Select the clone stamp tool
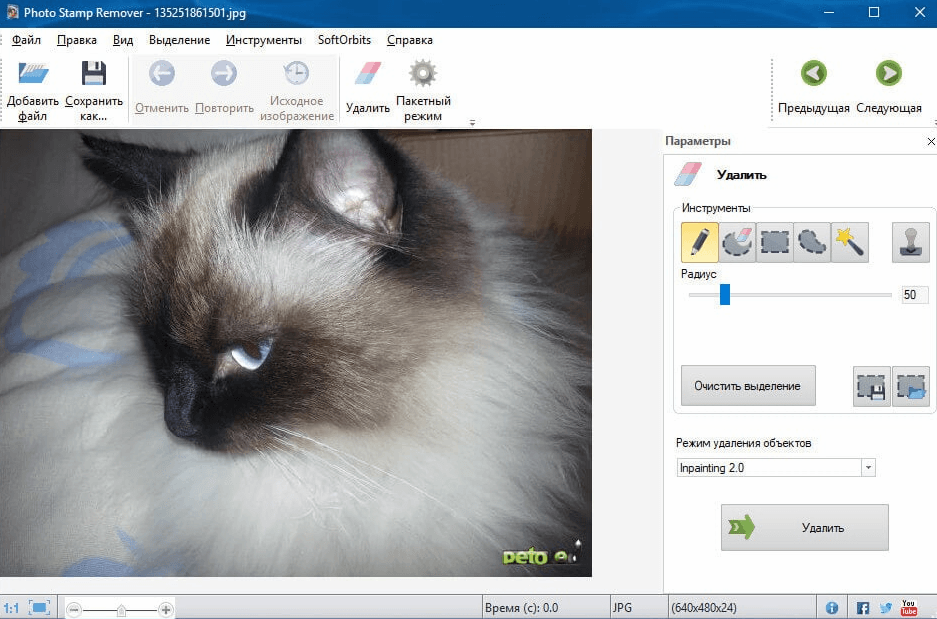 pos(911,243)
